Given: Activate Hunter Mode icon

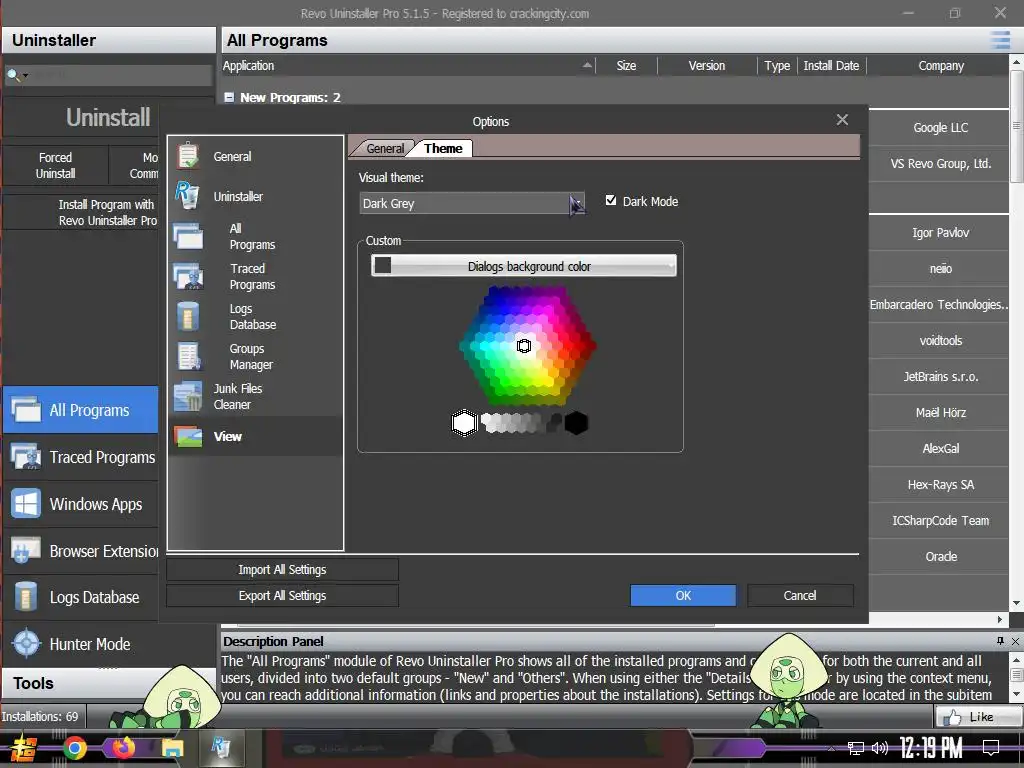Looking at the screenshot, I should tap(26, 644).
